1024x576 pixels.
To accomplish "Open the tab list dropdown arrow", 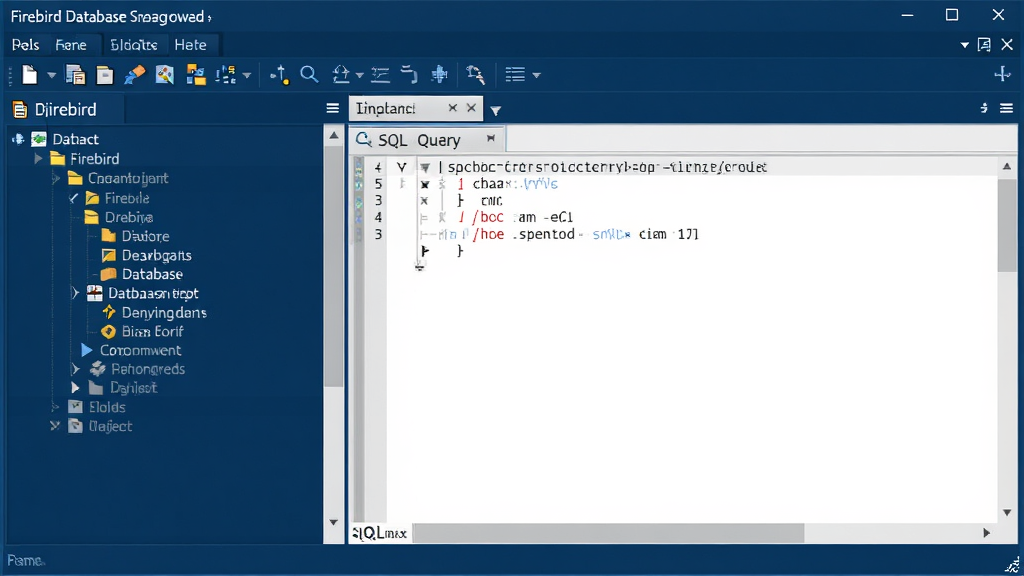I will pyautogui.click(x=496, y=110).
